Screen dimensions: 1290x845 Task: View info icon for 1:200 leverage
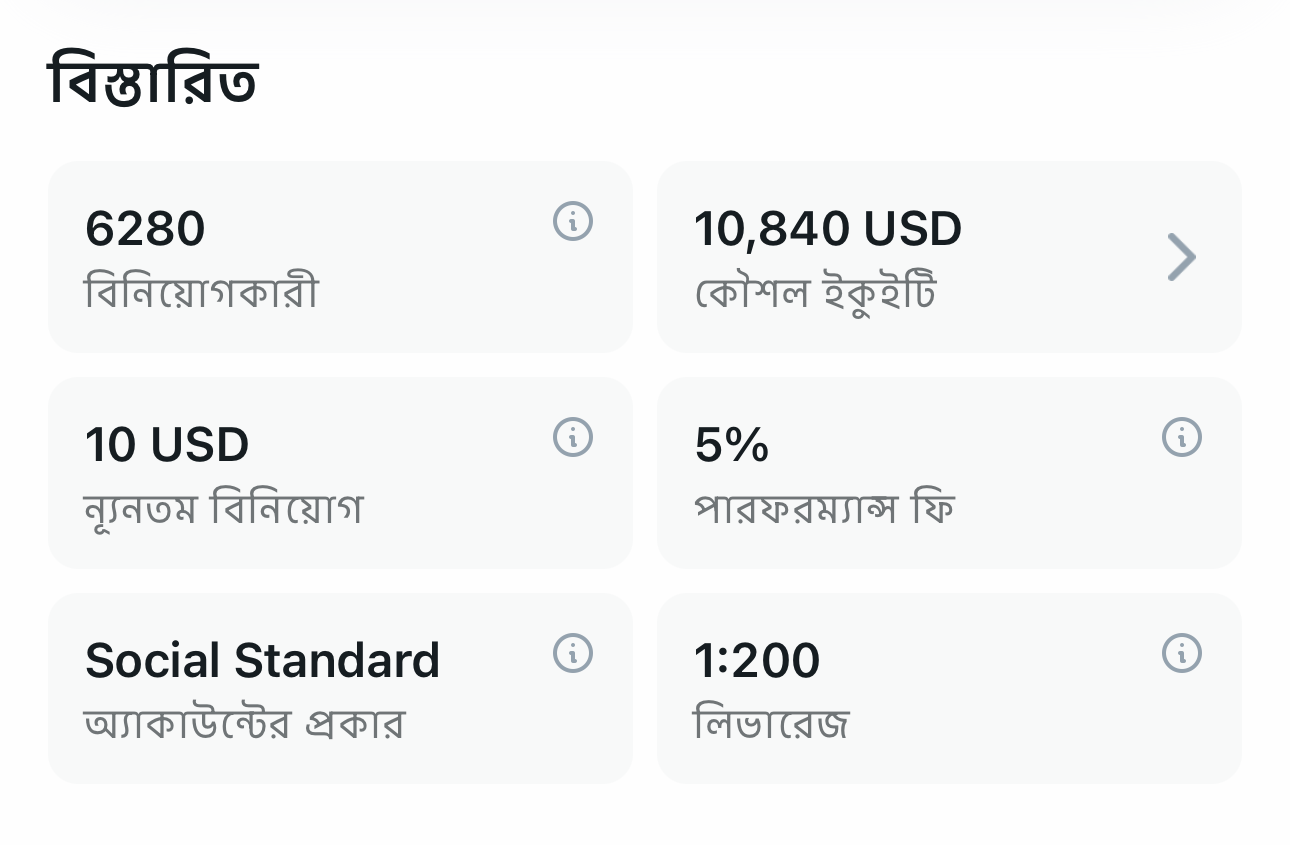click(1181, 653)
